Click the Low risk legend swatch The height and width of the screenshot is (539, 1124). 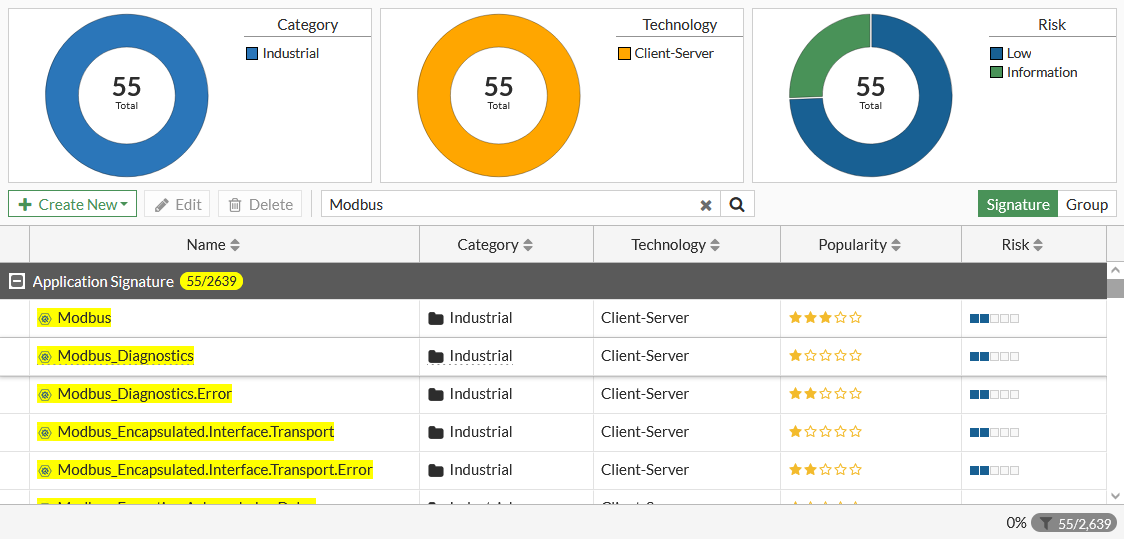[996, 53]
